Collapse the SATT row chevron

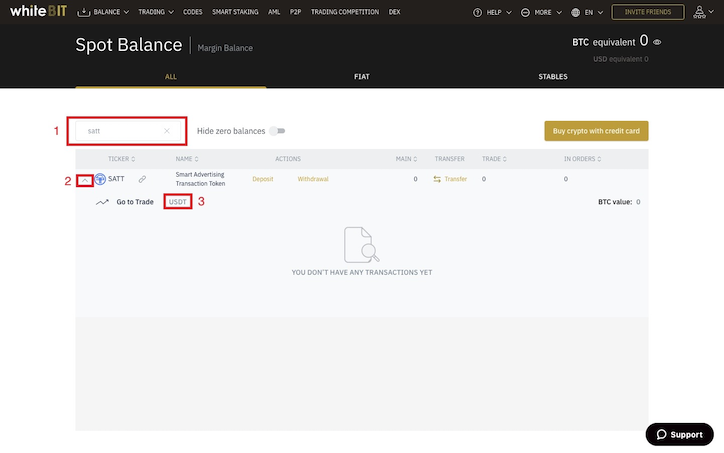[x=85, y=180]
